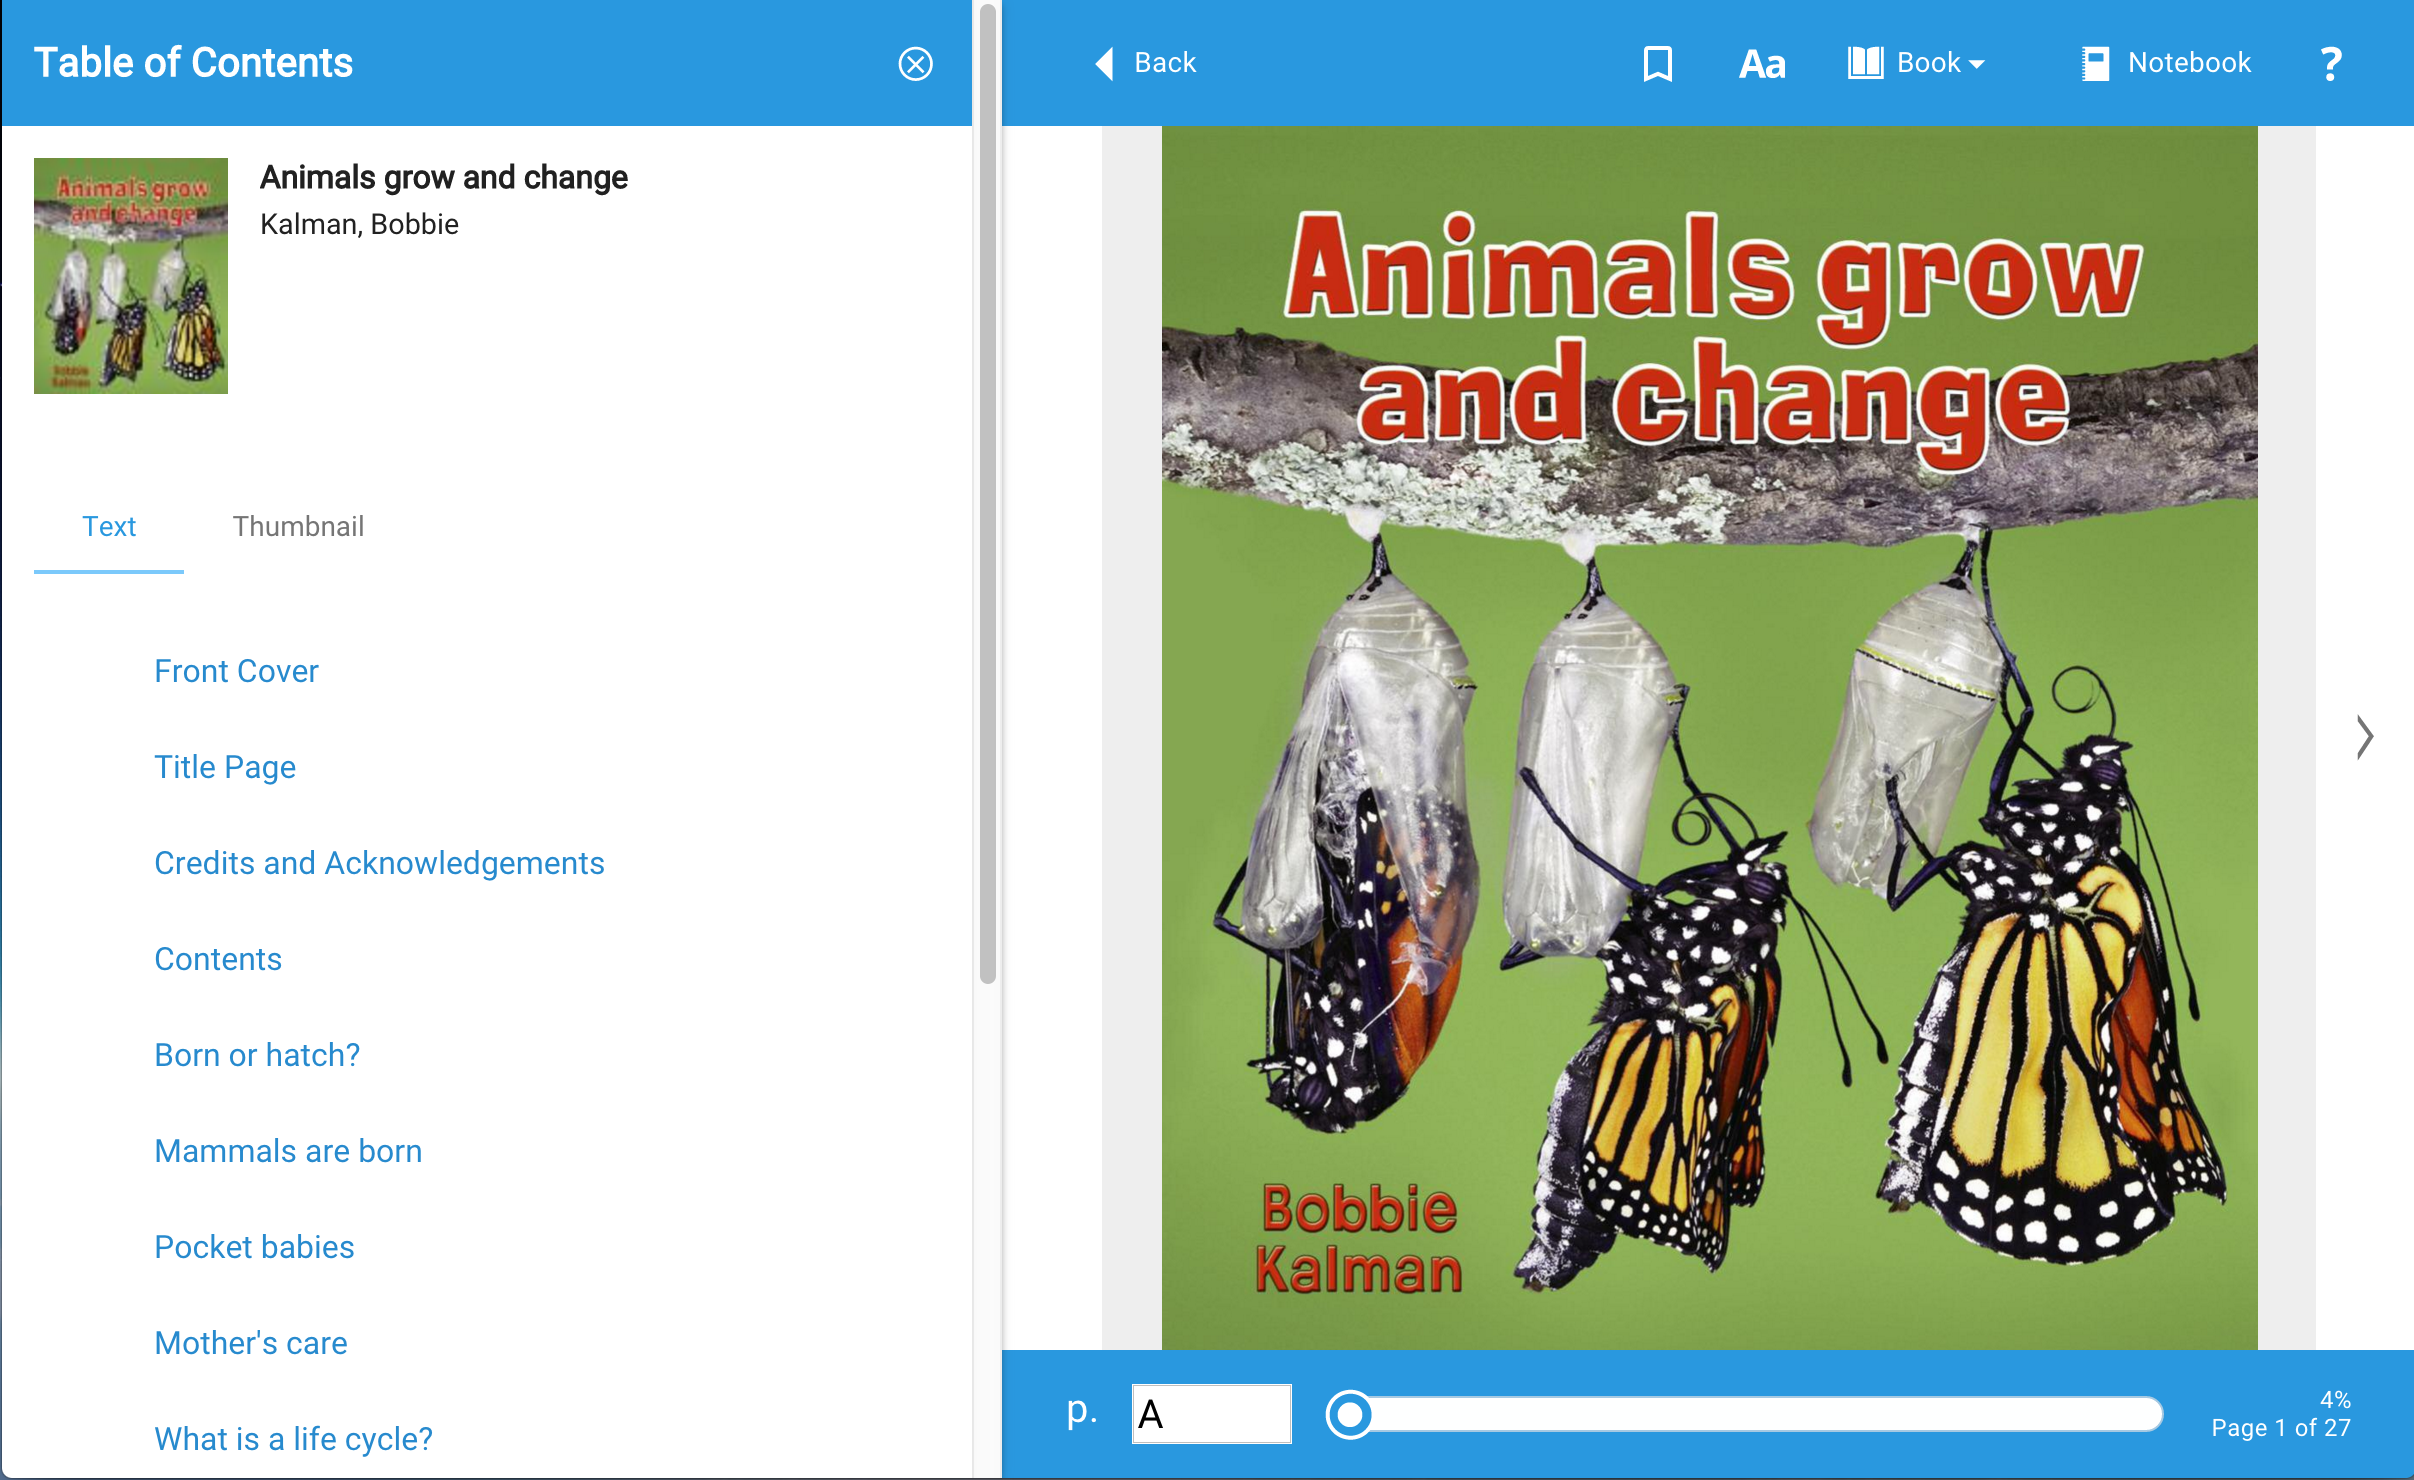
Task: Click the page progress slider handle
Action: click(1349, 1414)
